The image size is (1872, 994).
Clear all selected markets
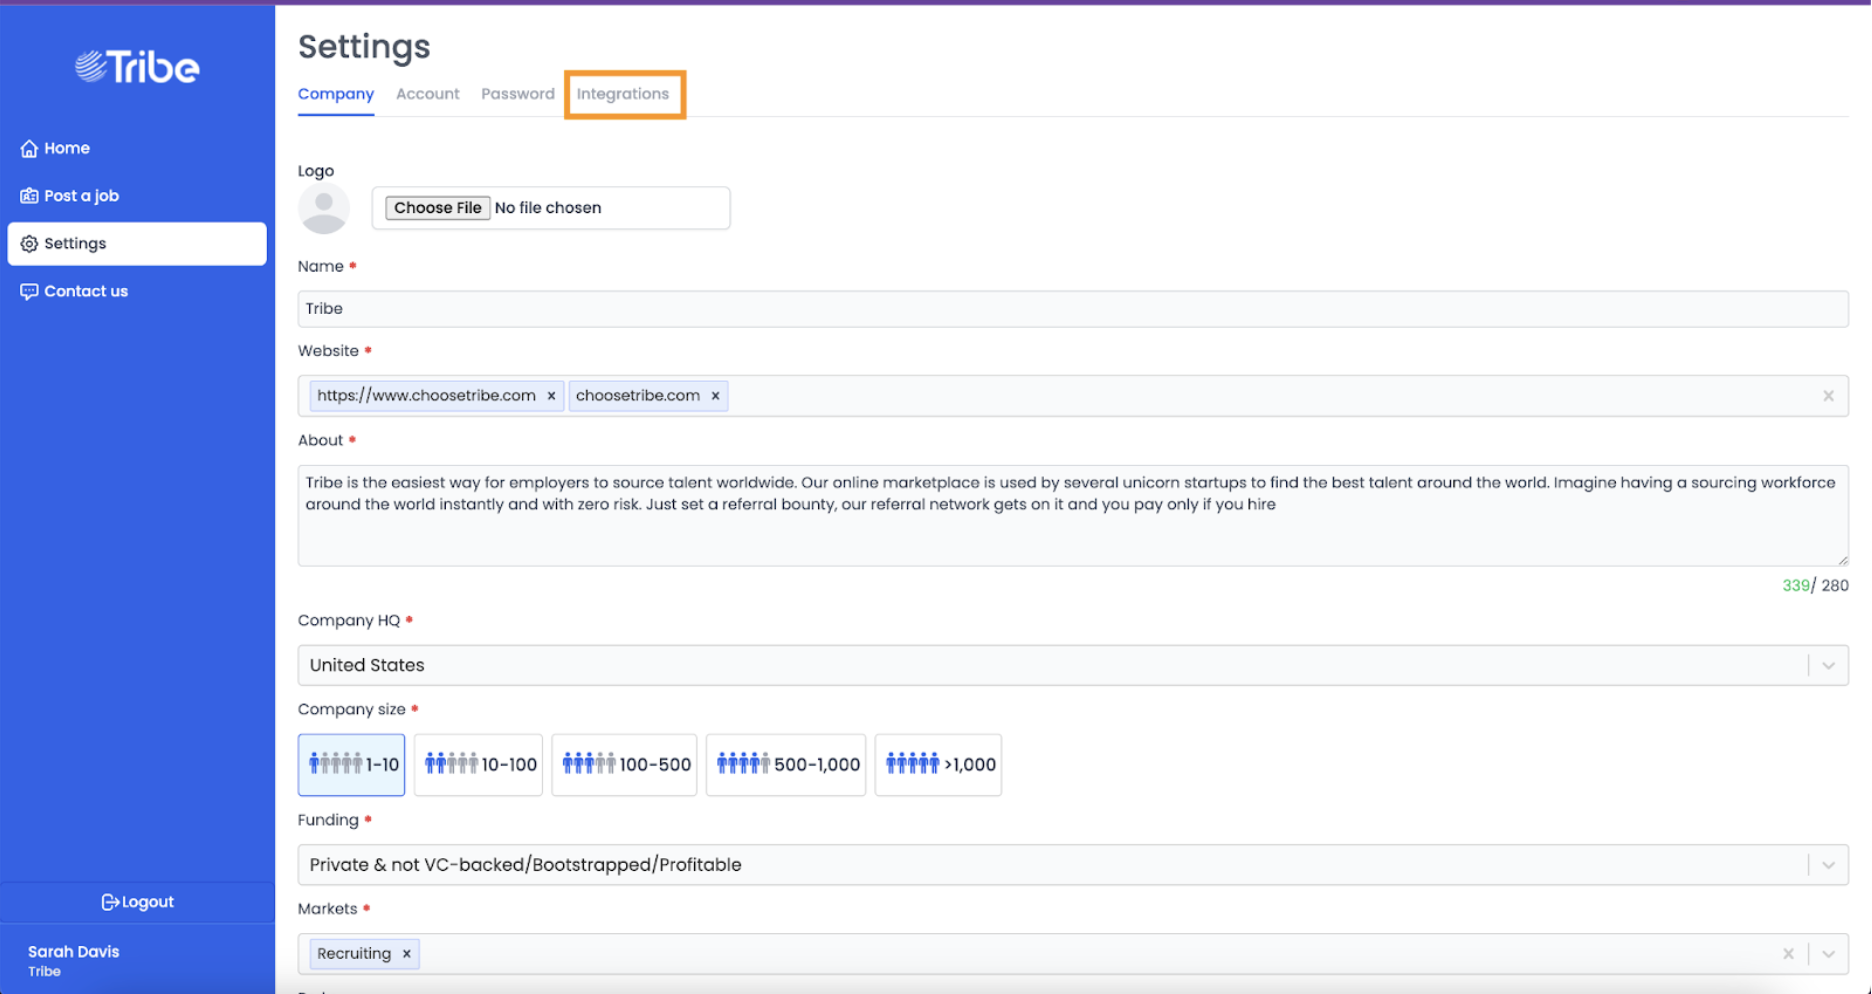[1788, 954]
